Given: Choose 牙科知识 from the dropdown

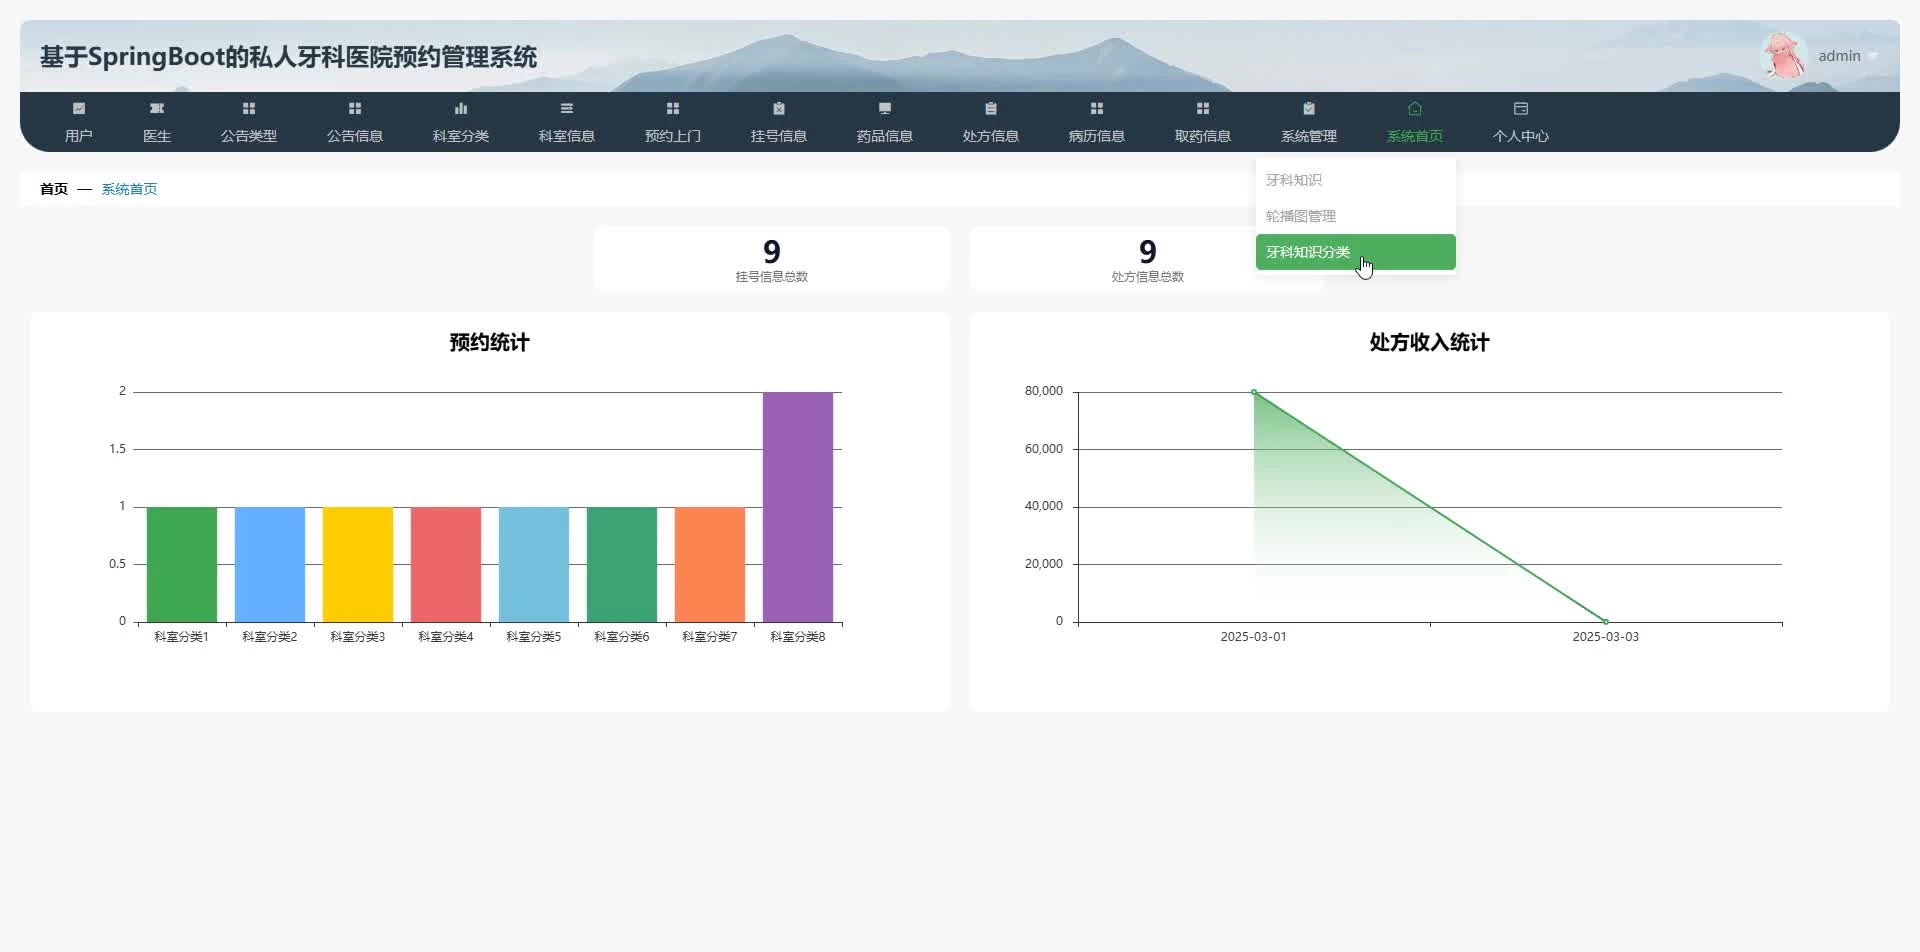Looking at the screenshot, I should (x=1294, y=180).
